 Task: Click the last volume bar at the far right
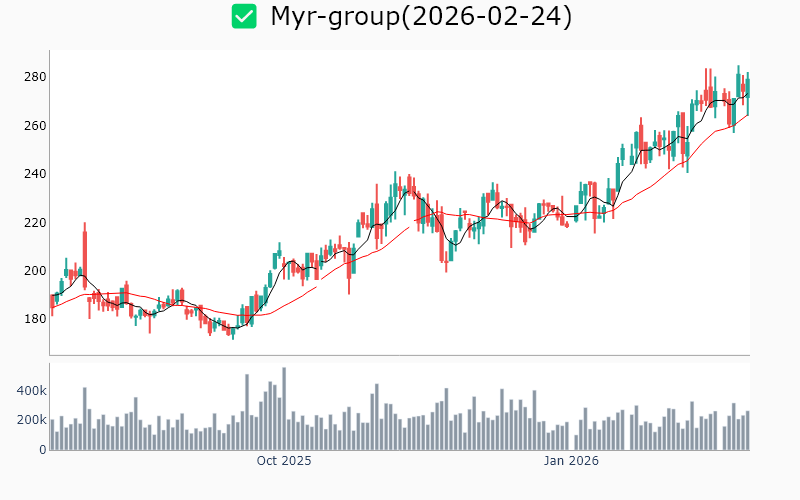coord(747,430)
